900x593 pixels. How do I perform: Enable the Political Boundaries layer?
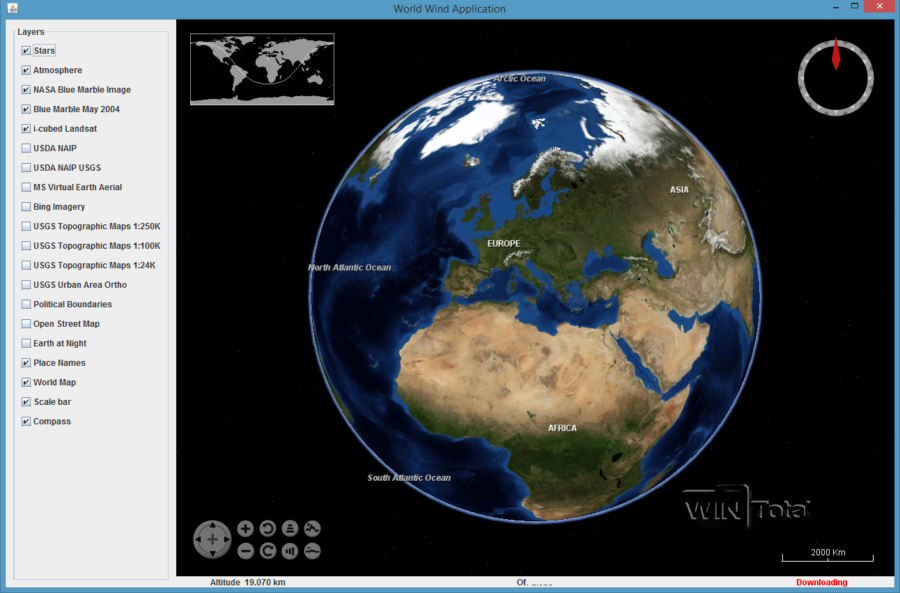(x=25, y=304)
